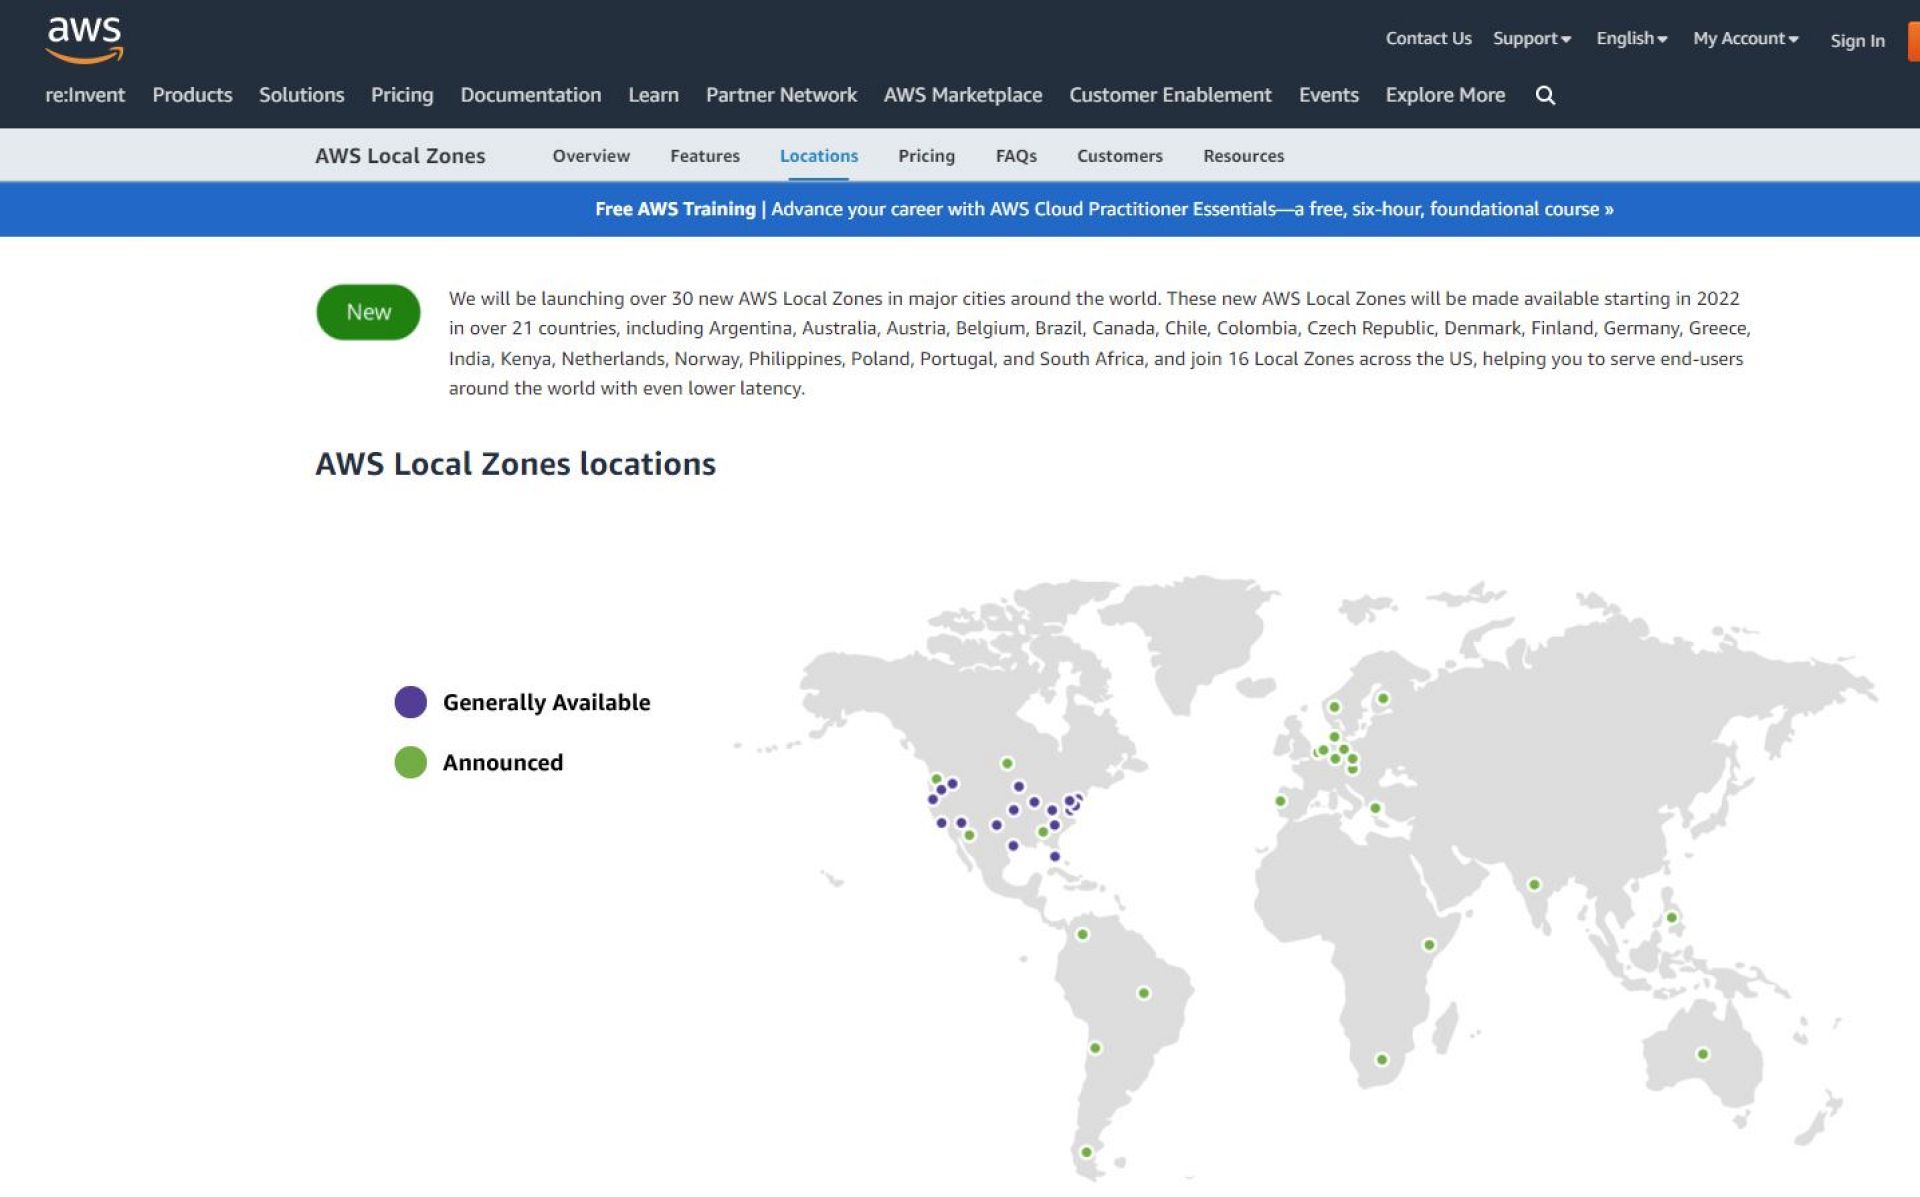1920x1197 pixels.
Task: Click the announced zone dot in Brazil
Action: coord(1143,993)
